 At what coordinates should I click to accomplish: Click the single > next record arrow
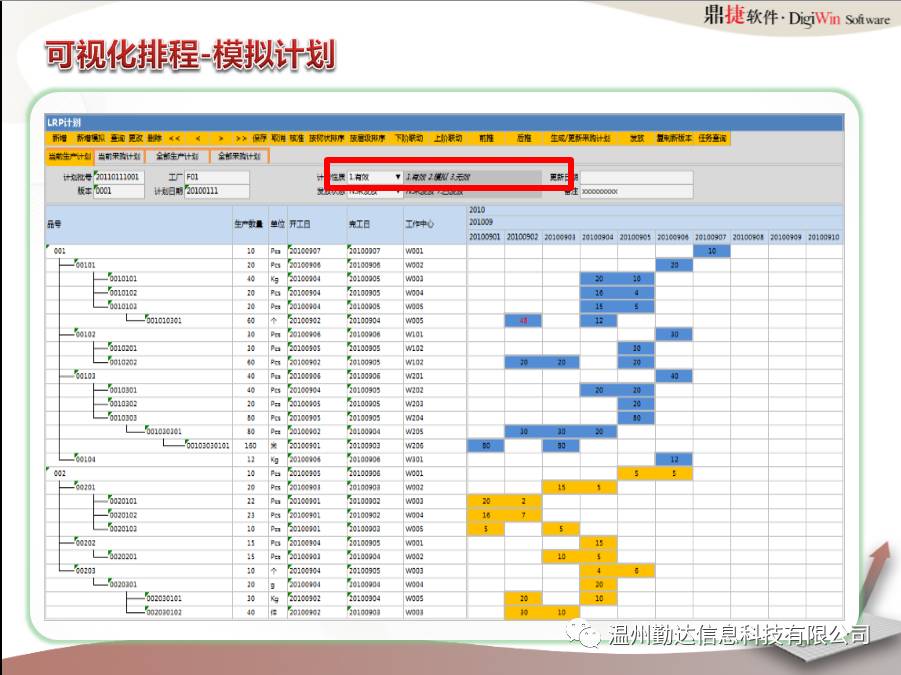tap(220, 138)
